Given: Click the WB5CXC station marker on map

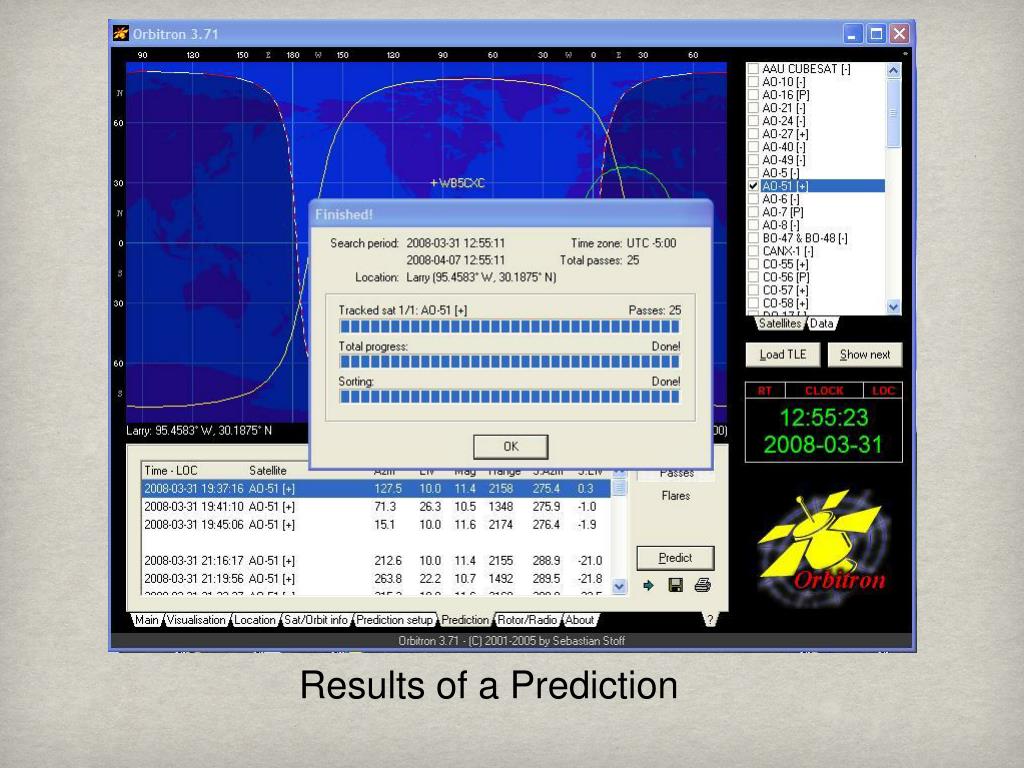Looking at the screenshot, I should 457,183.
